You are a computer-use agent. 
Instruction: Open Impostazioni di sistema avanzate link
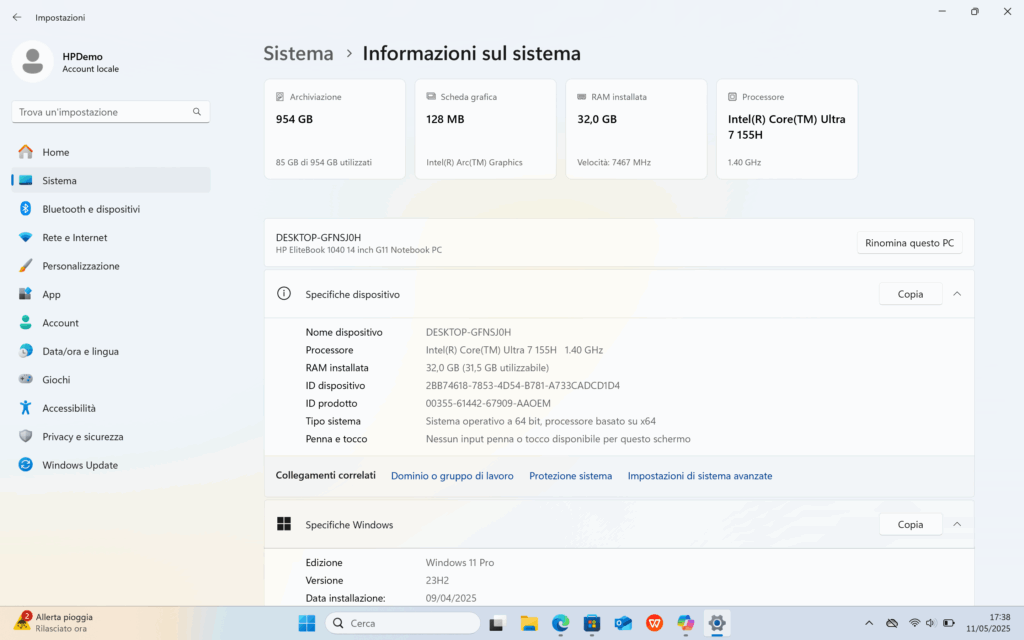(699, 476)
